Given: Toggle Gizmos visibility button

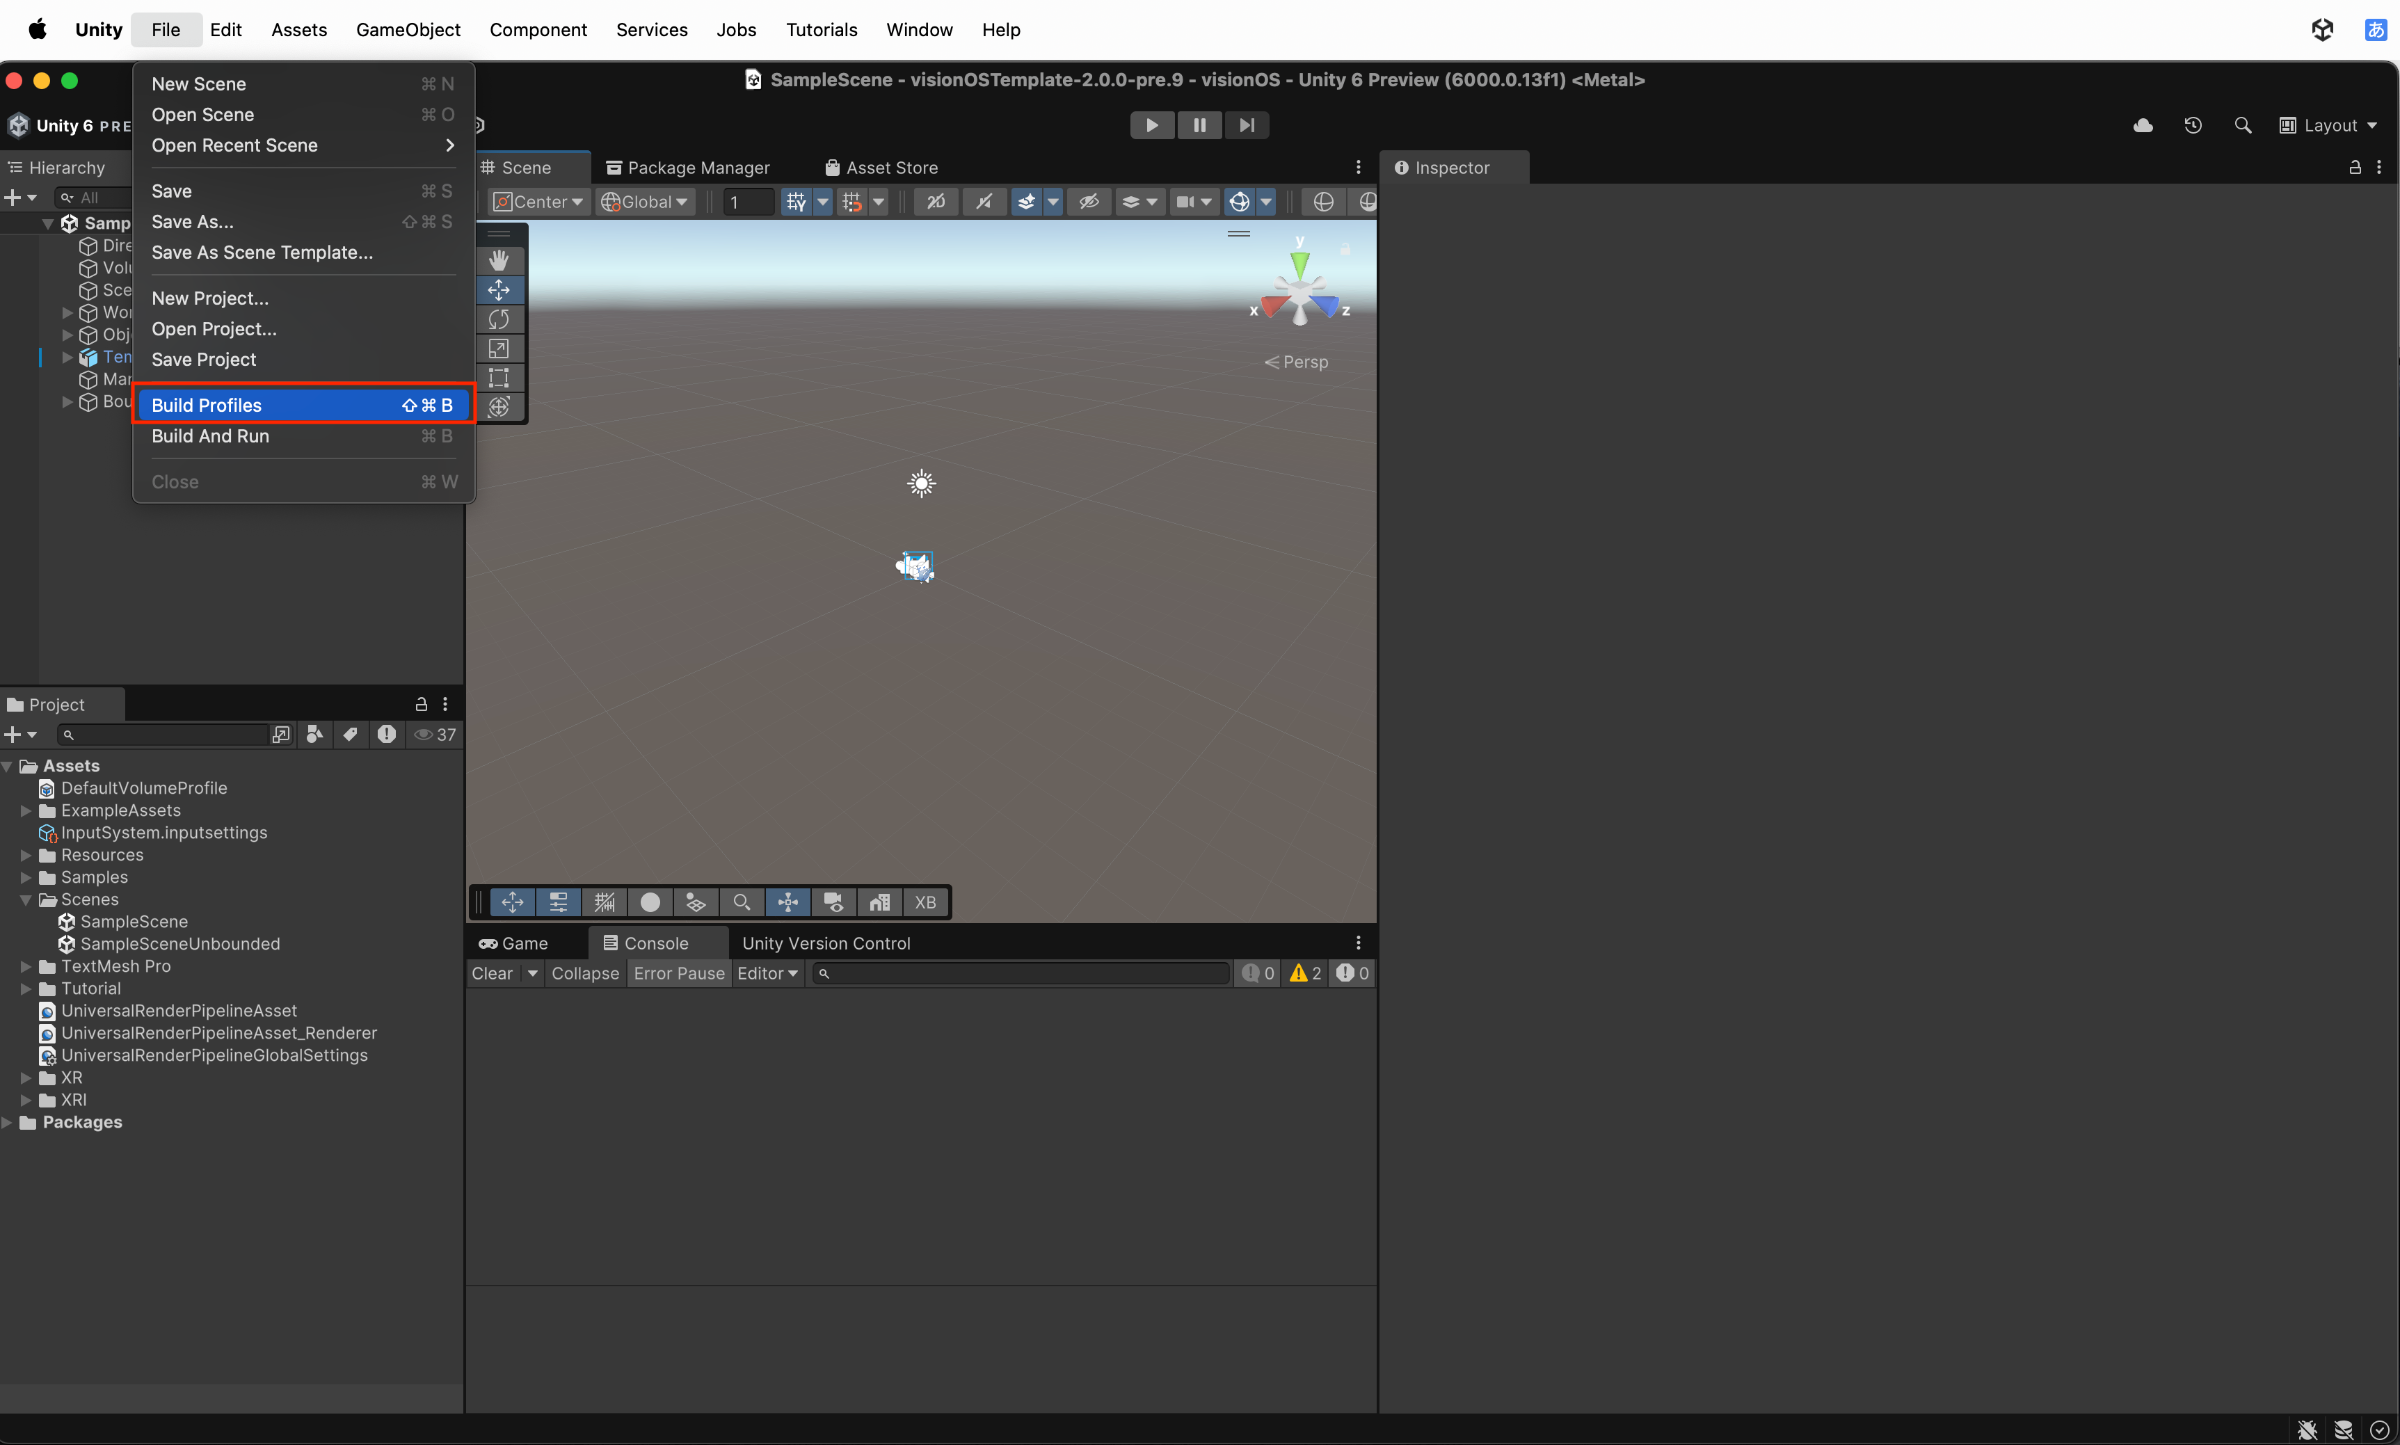Looking at the screenshot, I should [1239, 202].
